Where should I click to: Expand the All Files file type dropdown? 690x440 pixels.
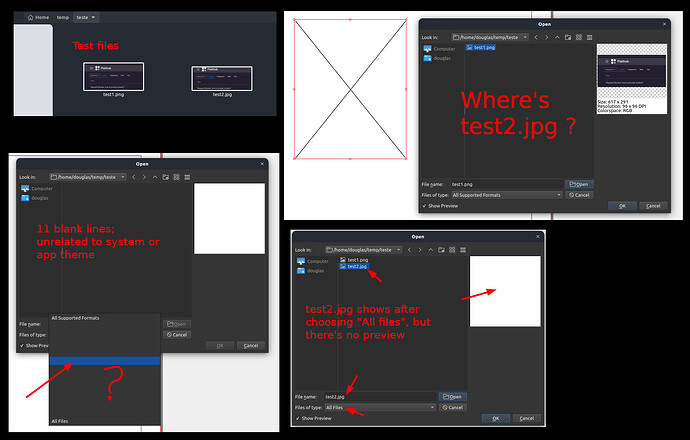click(380, 408)
